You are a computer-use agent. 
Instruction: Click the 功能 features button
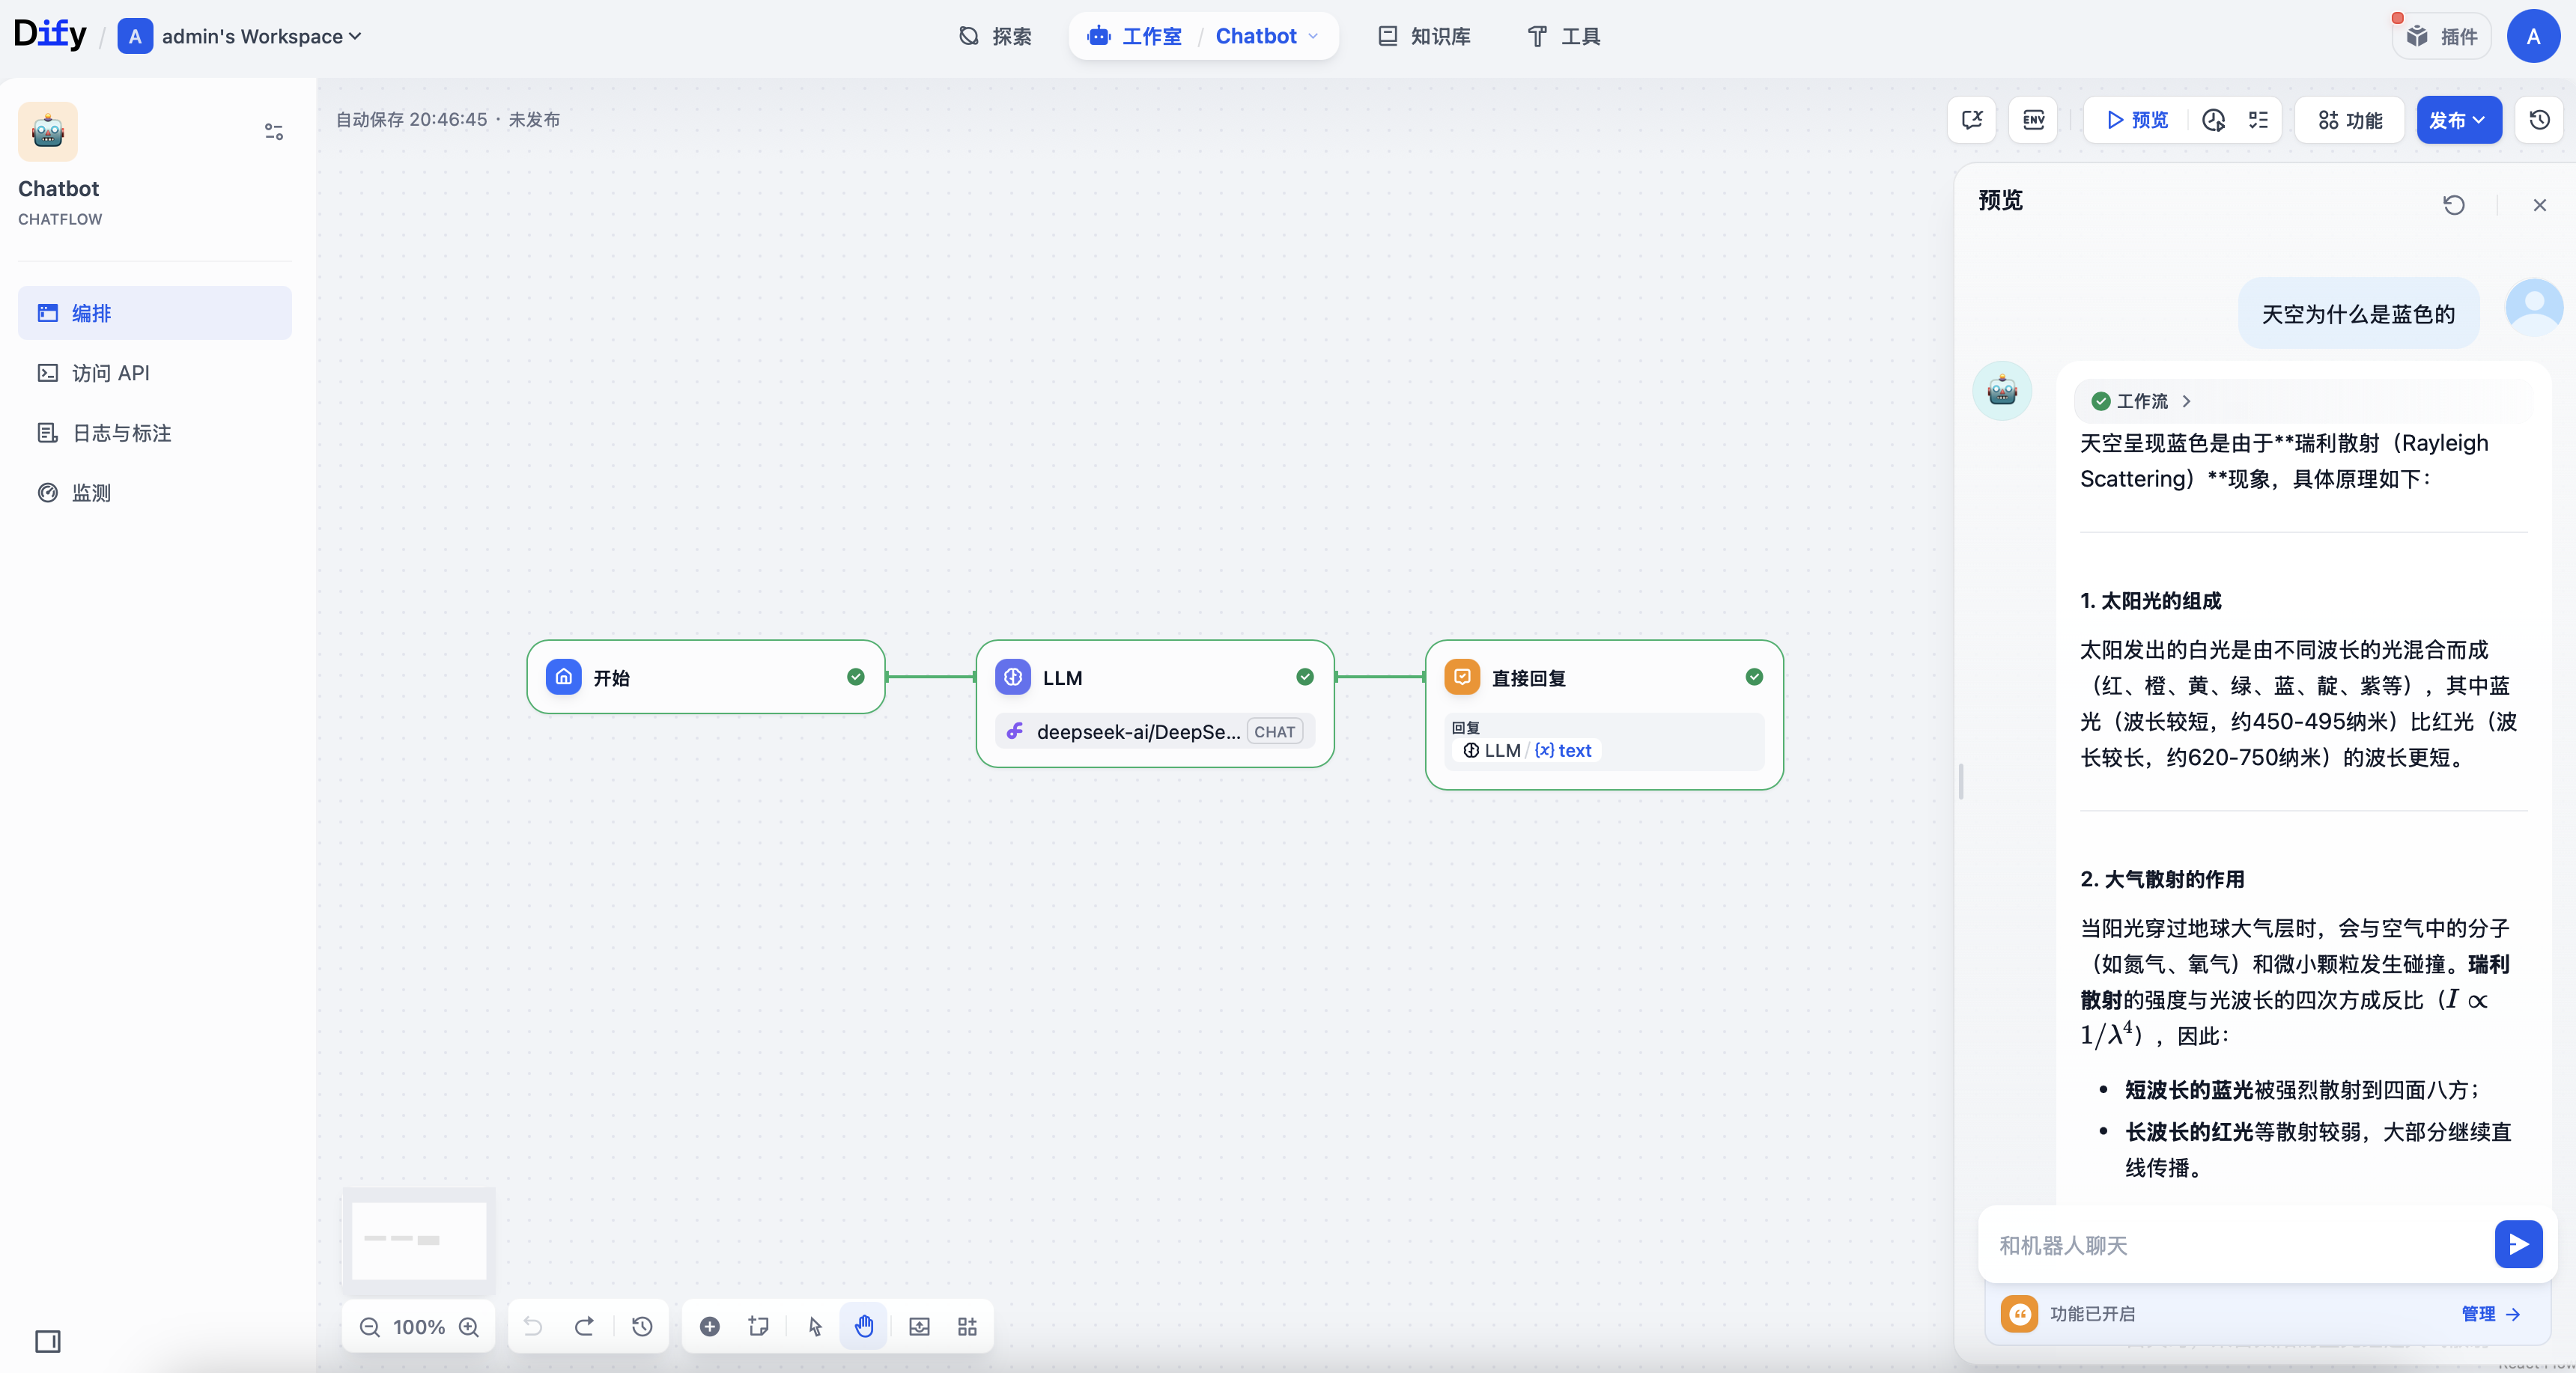coord(2350,120)
